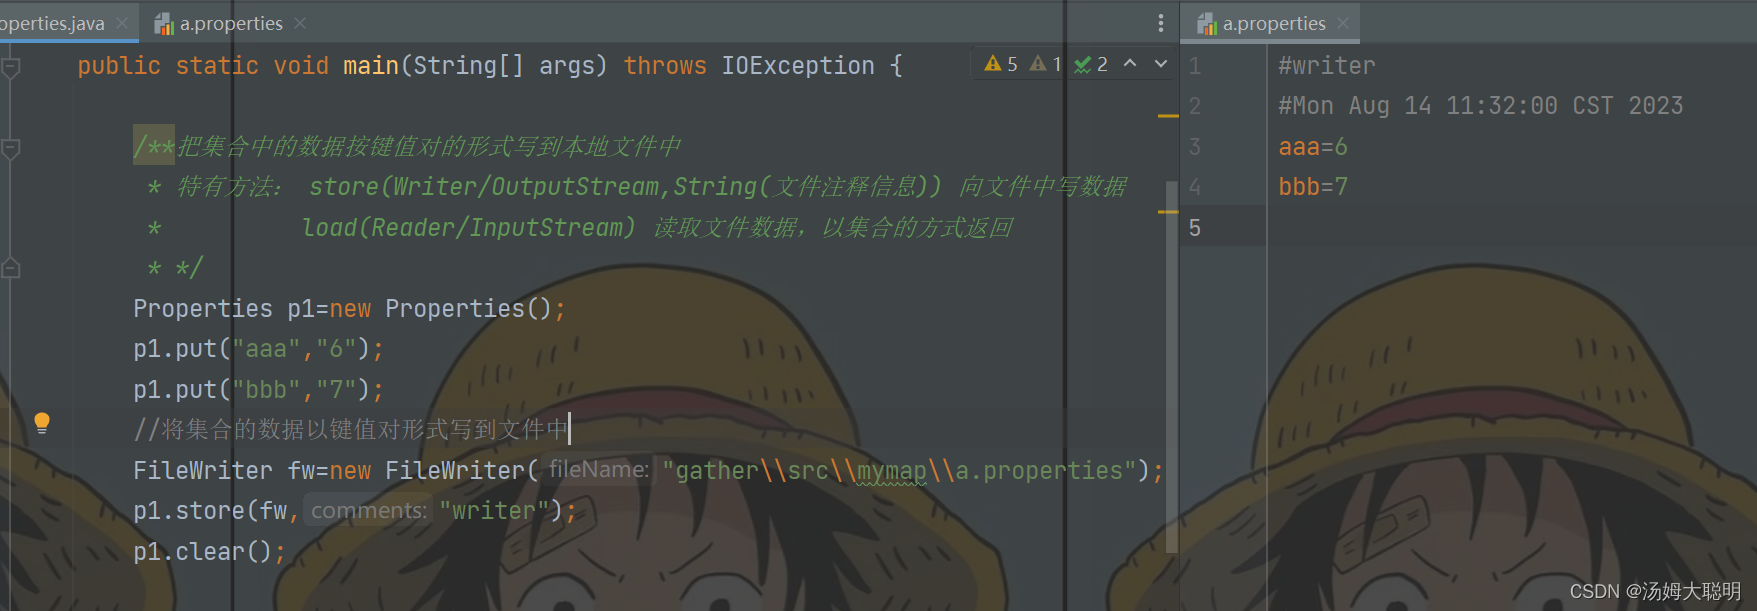This screenshot has width=1757, height=611.
Task: Select a.properties tab in left editor
Action: pos(231,23)
